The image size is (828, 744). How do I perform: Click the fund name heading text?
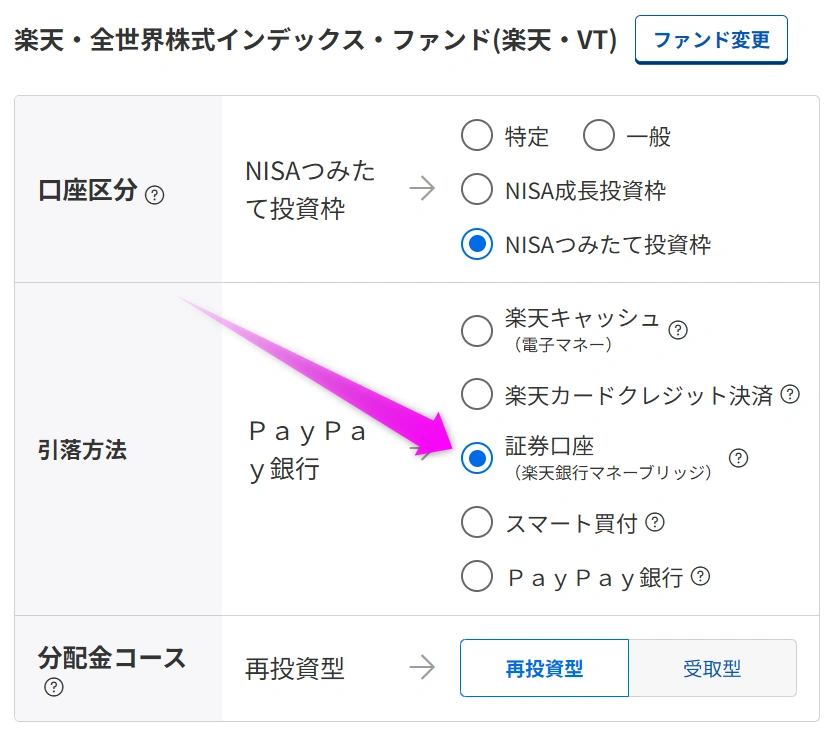click(315, 41)
